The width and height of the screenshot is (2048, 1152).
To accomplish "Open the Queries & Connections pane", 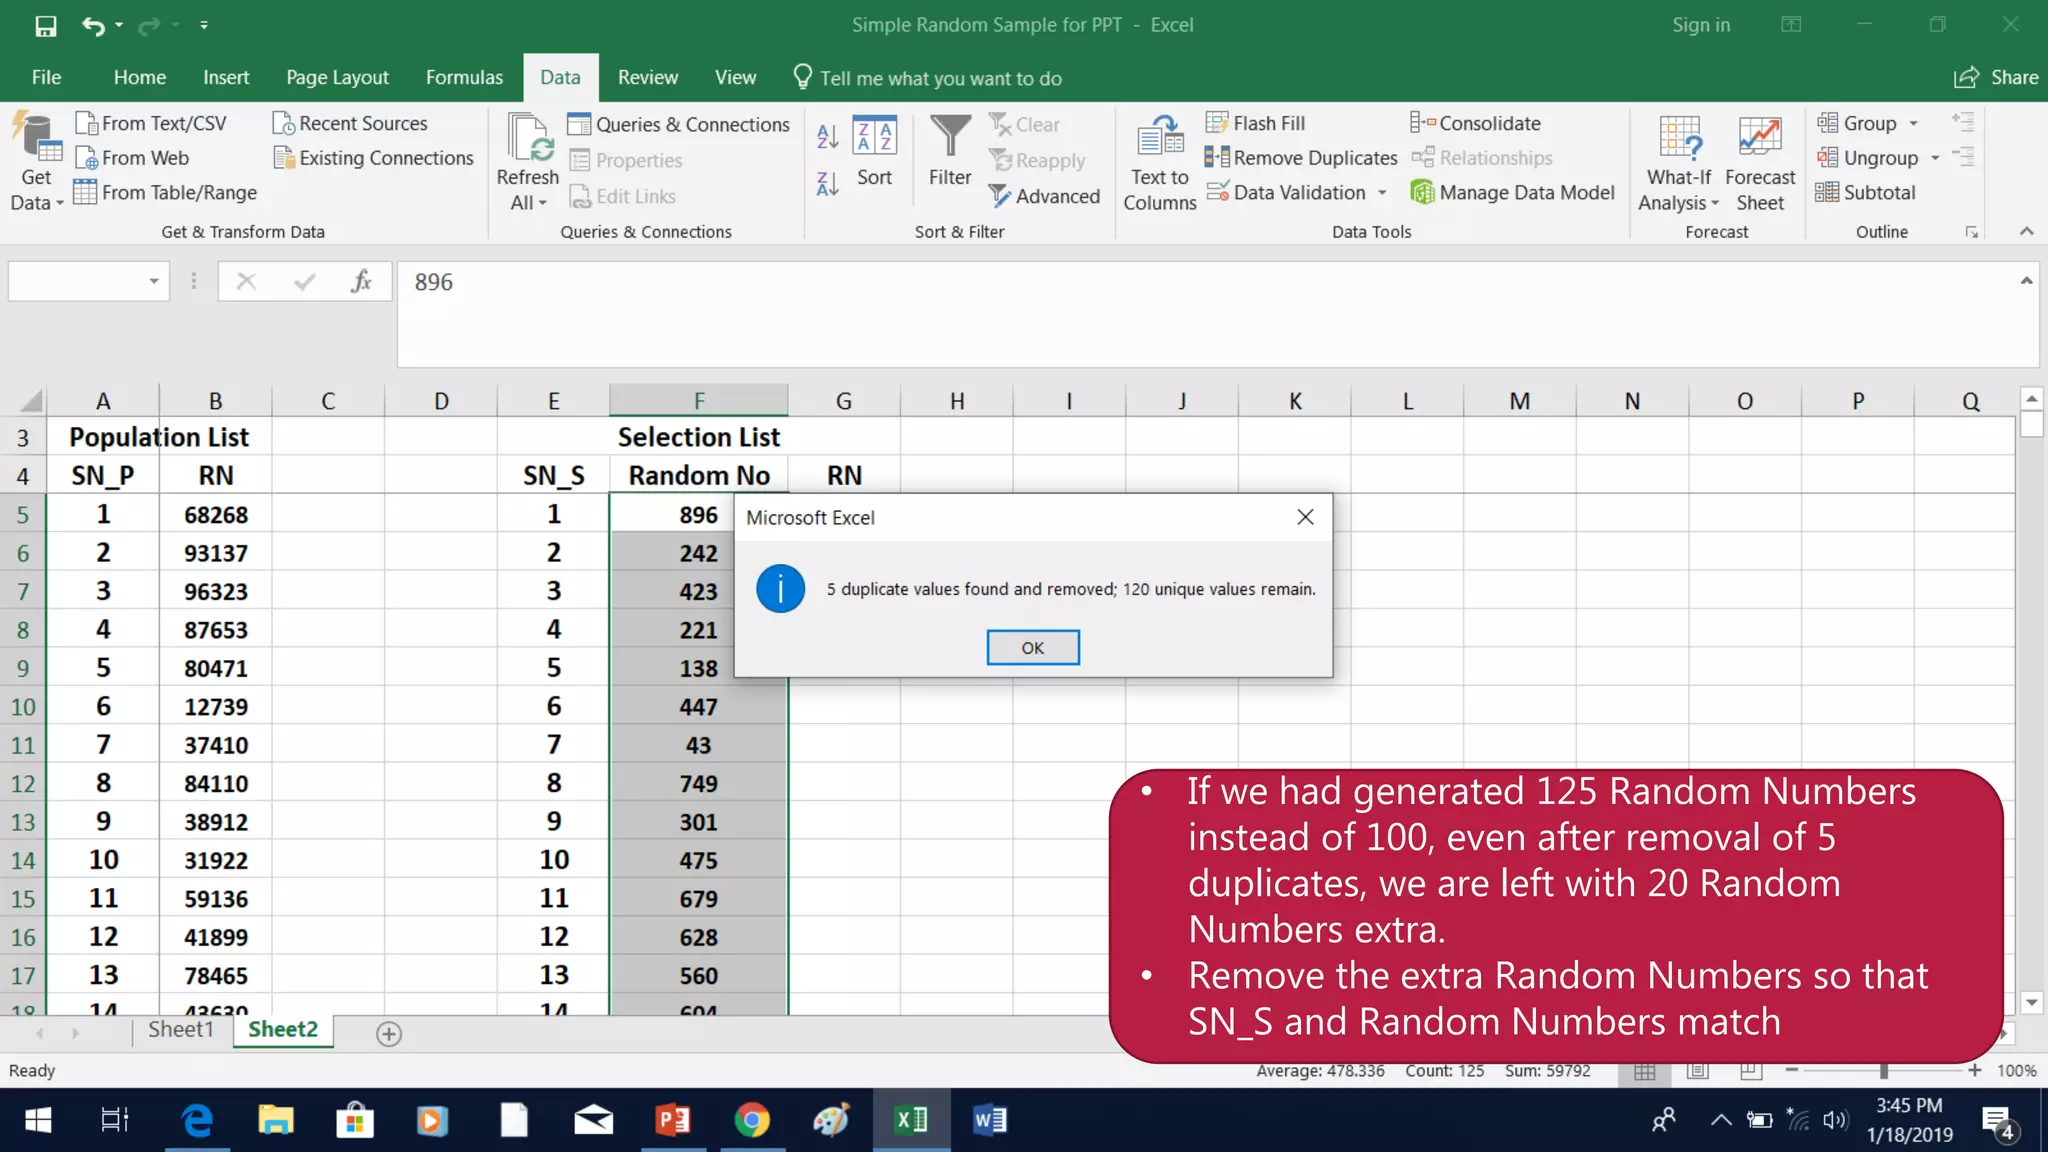I will (x=679, y=124).
